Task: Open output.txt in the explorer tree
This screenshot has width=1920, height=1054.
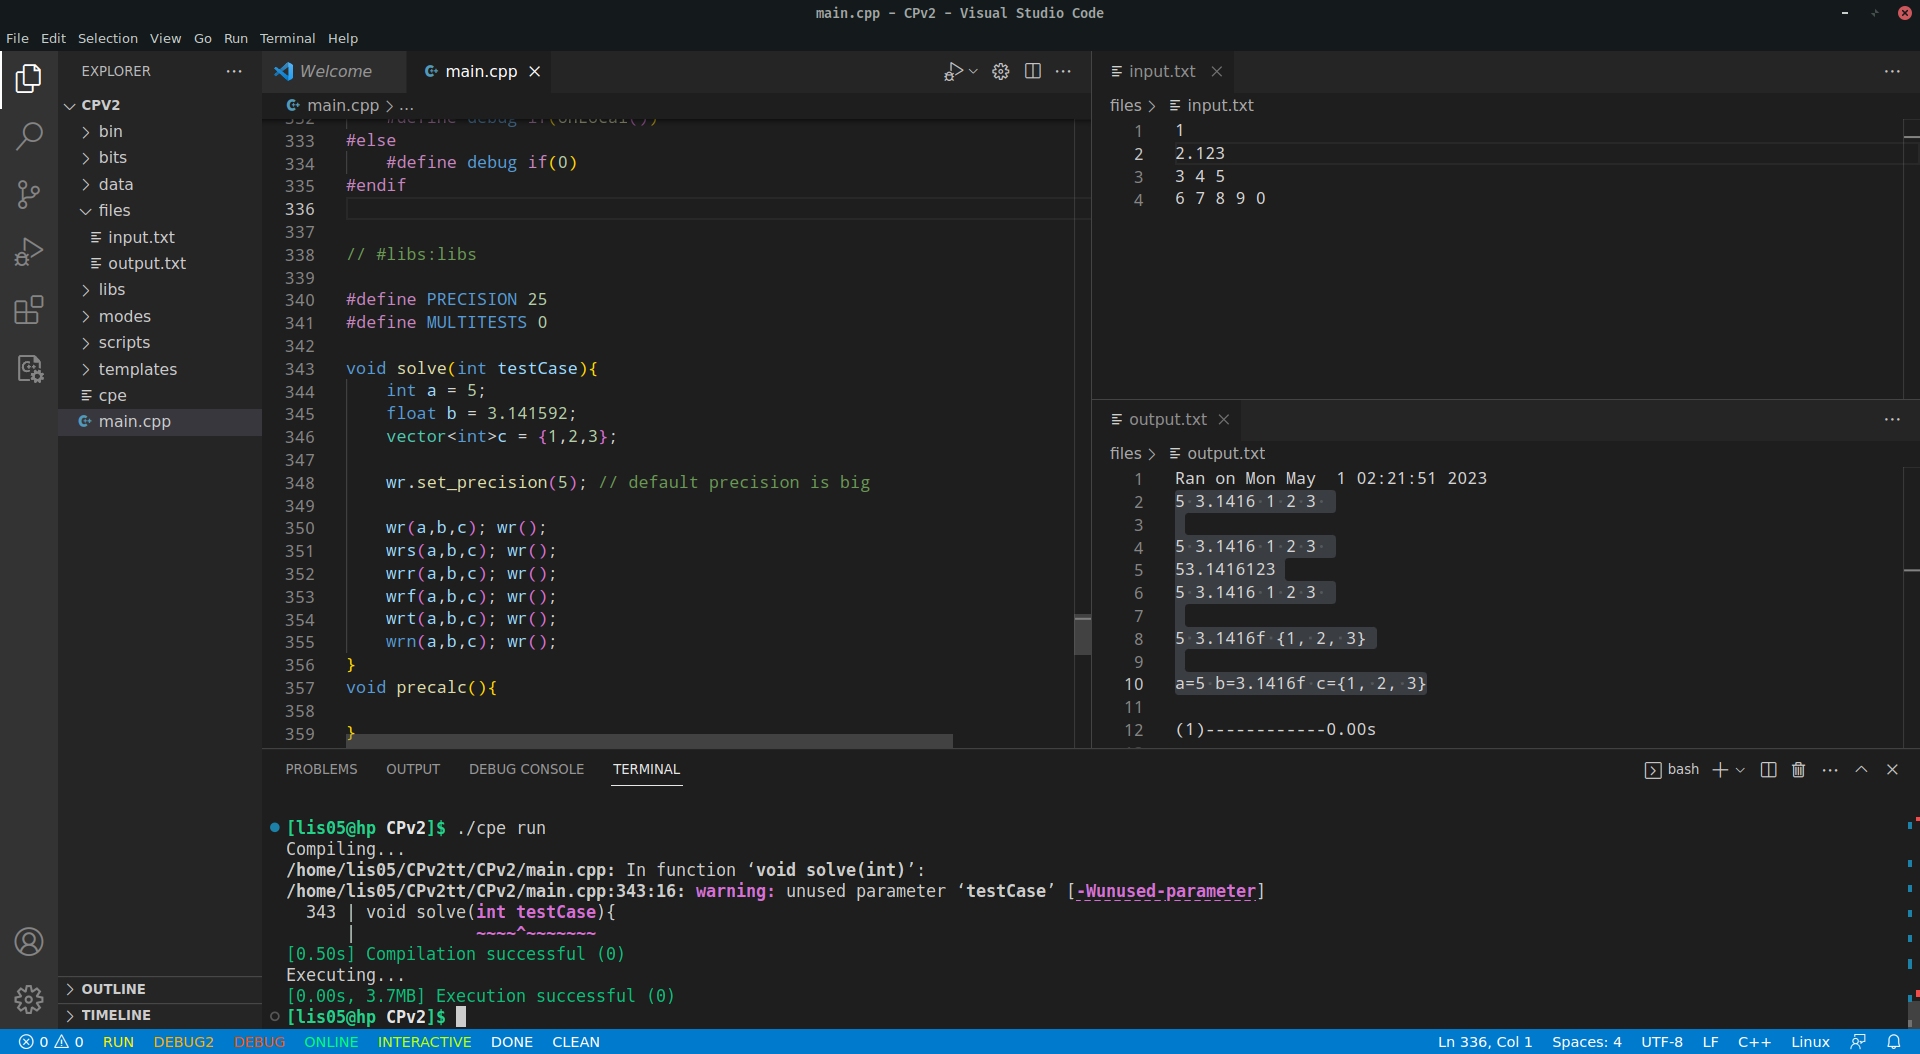Action: click(x=146, y=264)
